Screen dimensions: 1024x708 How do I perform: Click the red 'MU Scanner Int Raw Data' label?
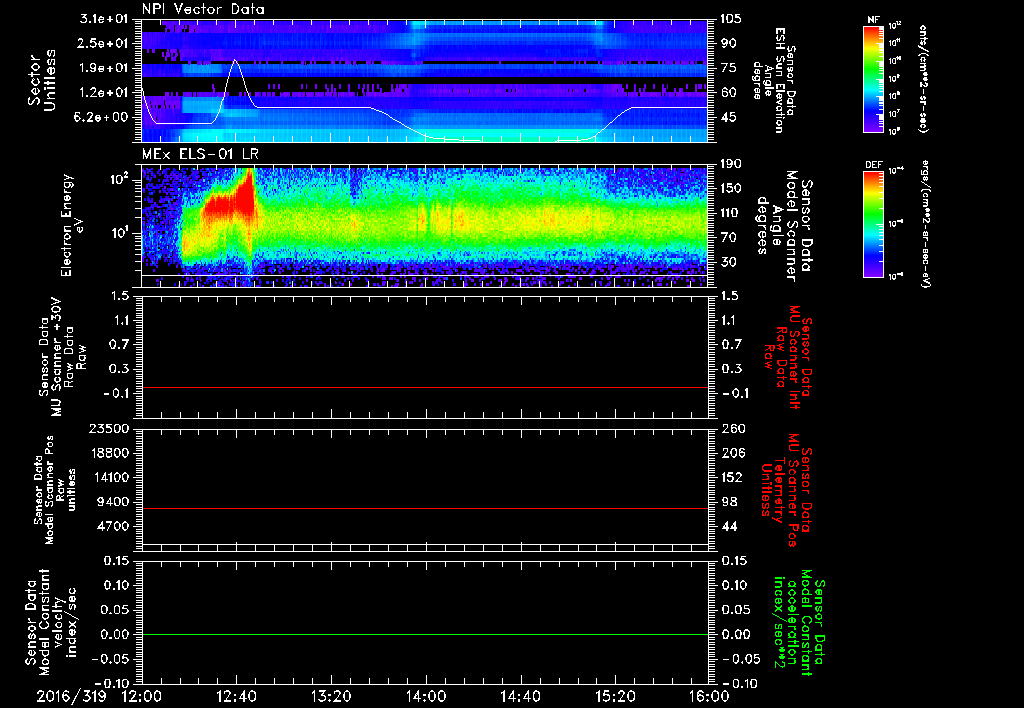pos(787,357)
